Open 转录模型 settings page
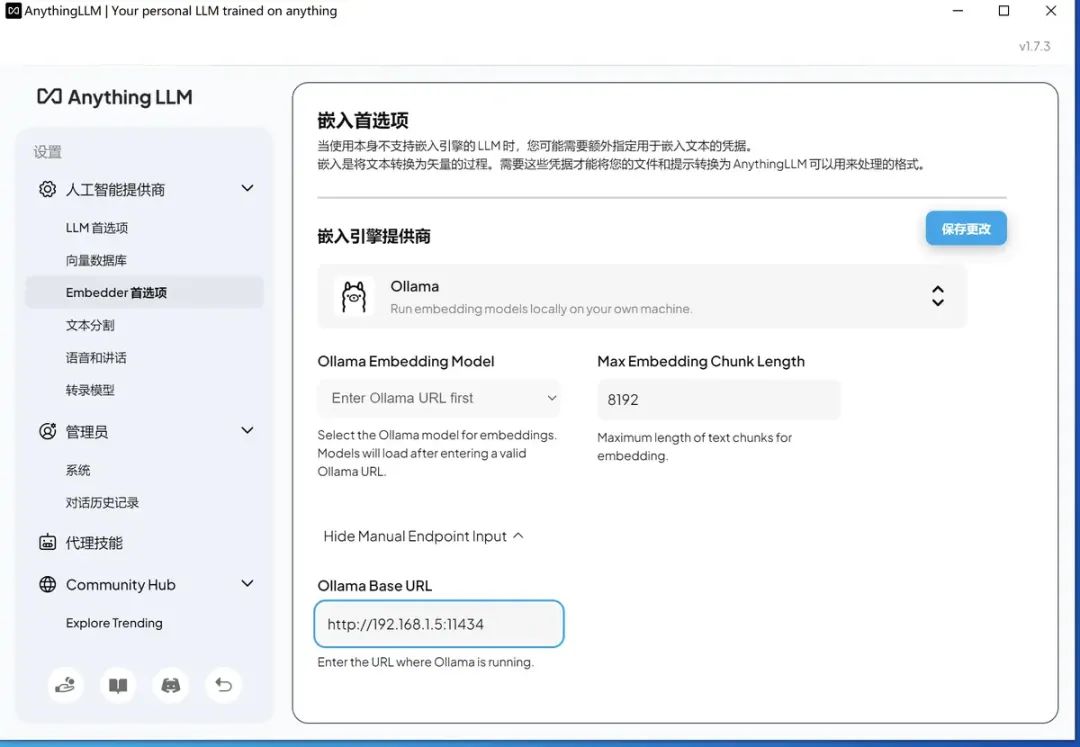This screenshot has height=747, width=1080. [90, 390]
